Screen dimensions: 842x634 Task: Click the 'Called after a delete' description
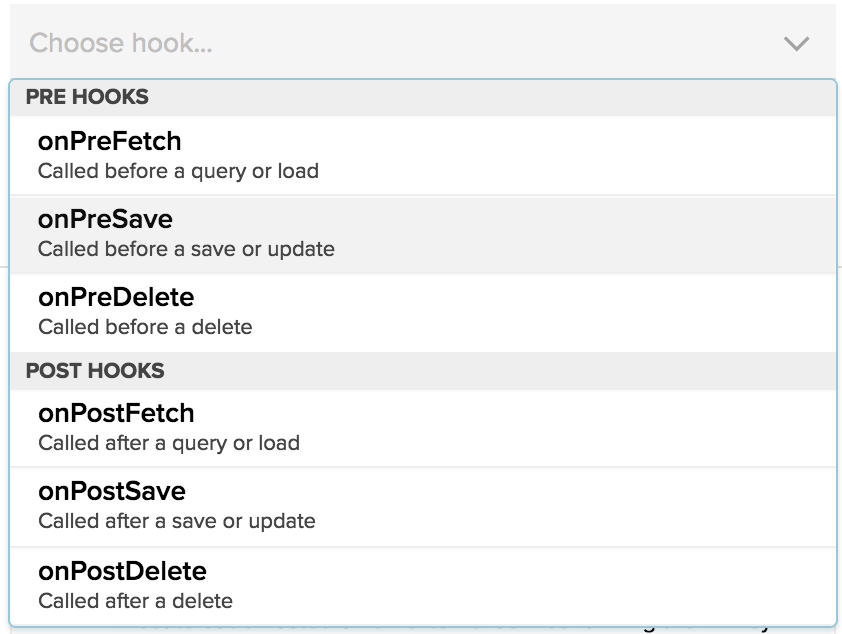pyautogui.click(x=135, y=601)
